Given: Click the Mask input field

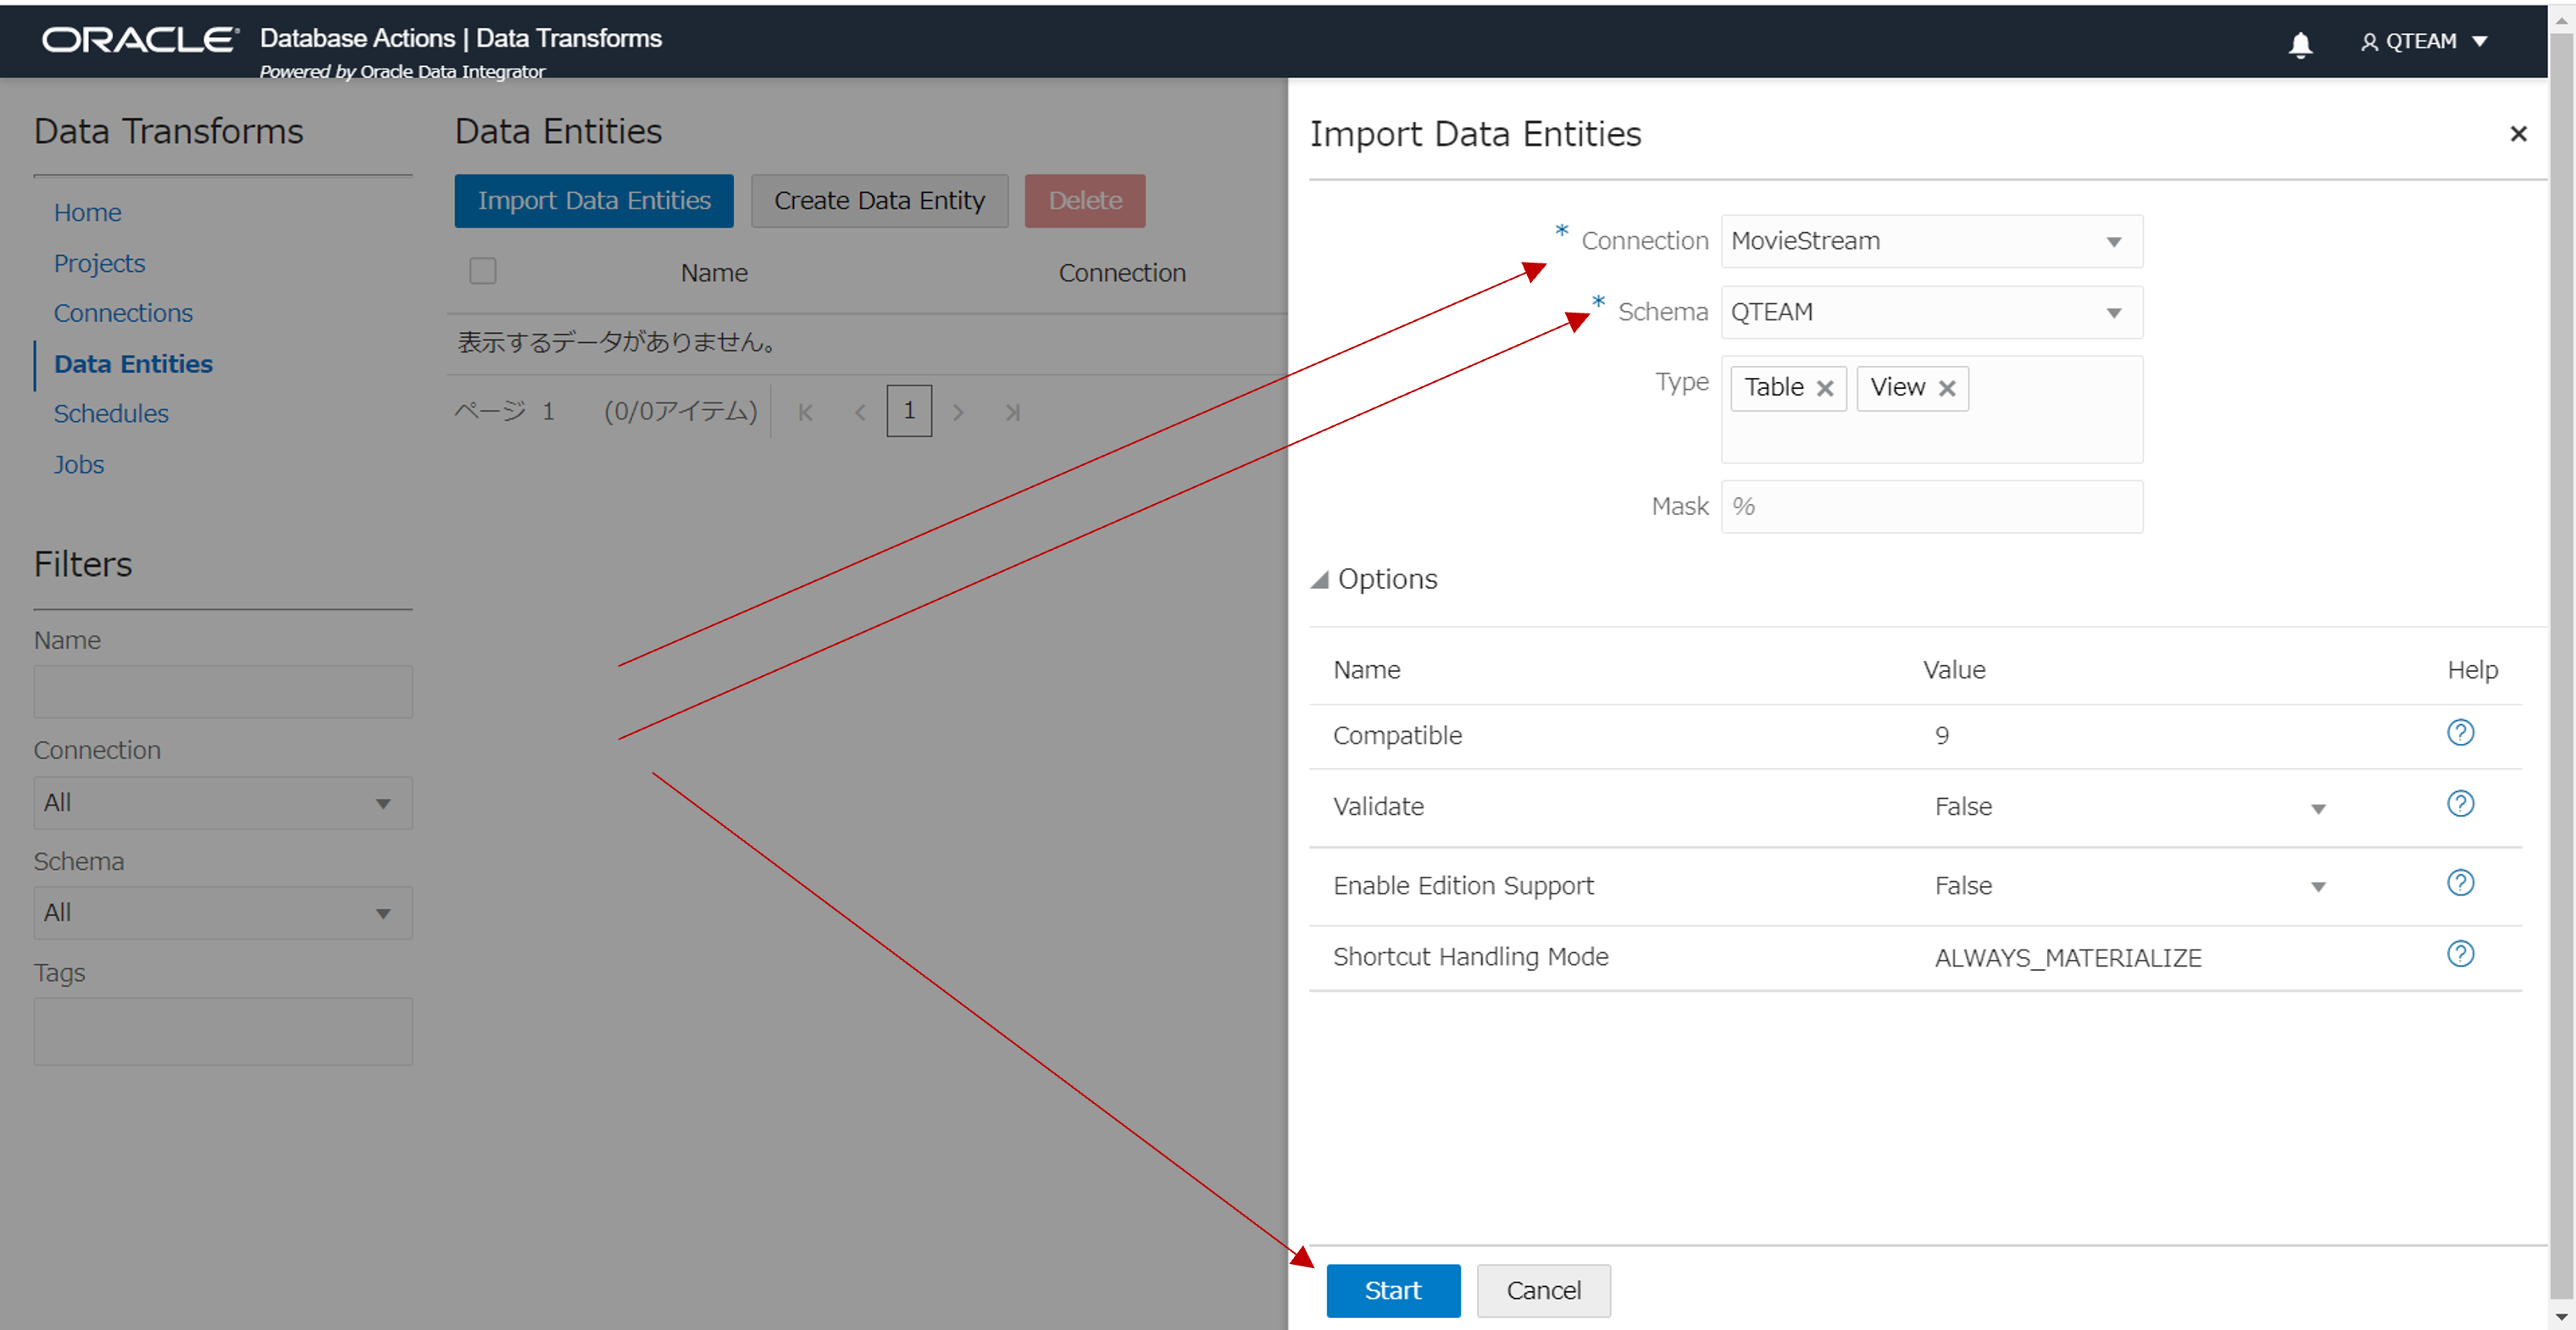Looking at the screenshot, I should coord(1930,507).
